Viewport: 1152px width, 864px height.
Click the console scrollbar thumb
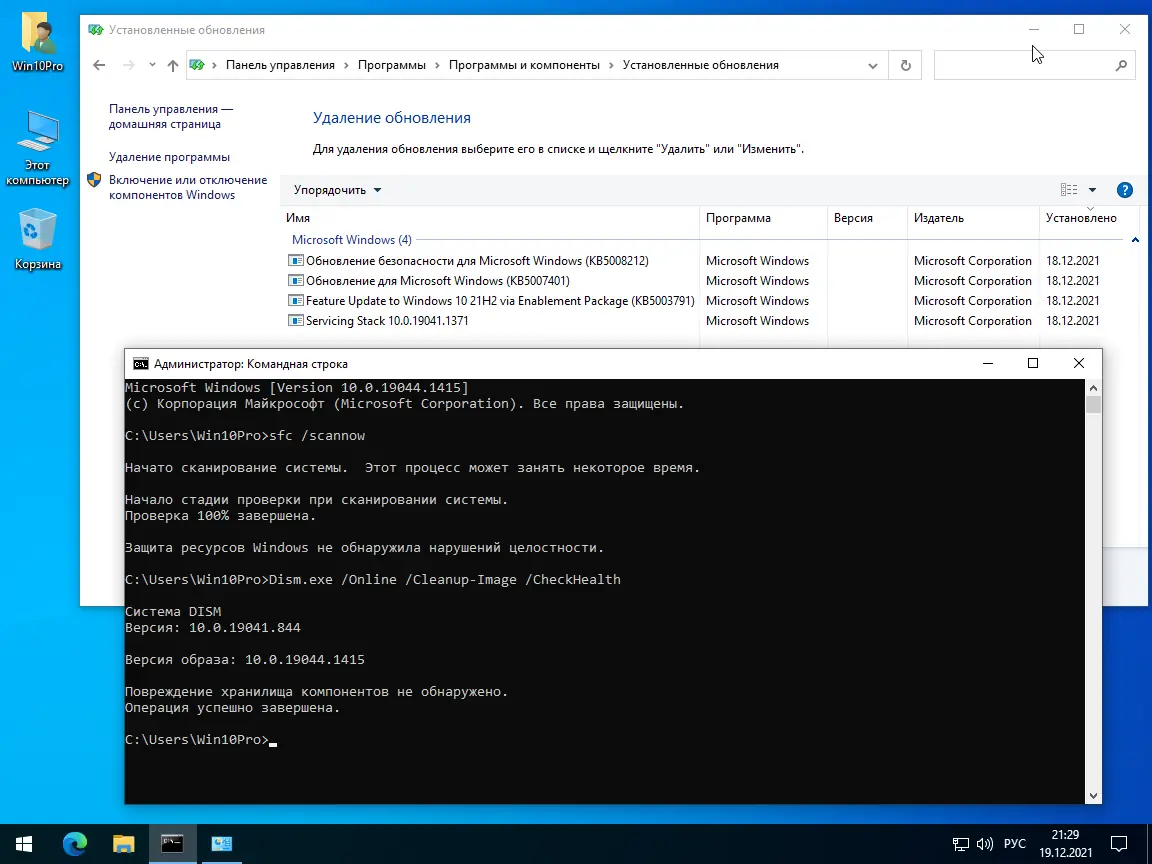click(x=1093, y=405)
